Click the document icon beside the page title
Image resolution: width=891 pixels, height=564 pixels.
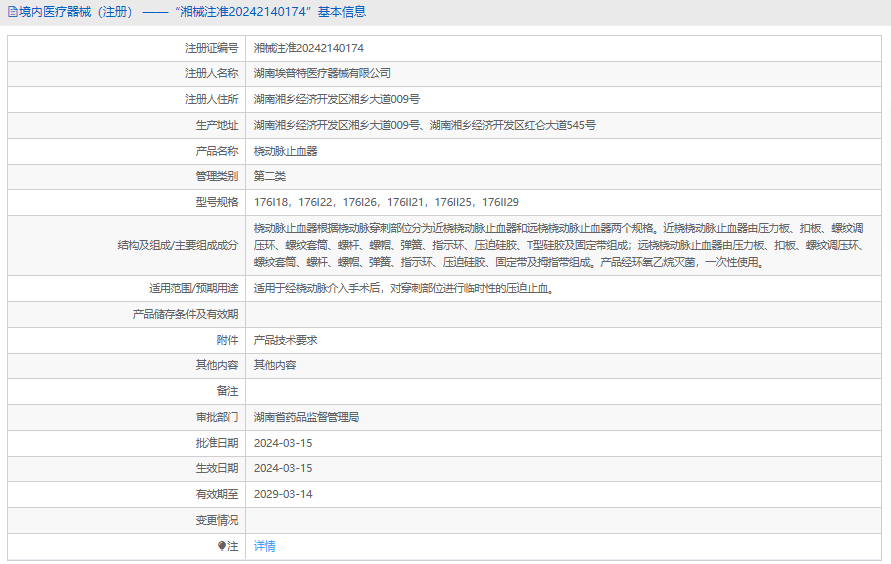(x=13, y=12)
